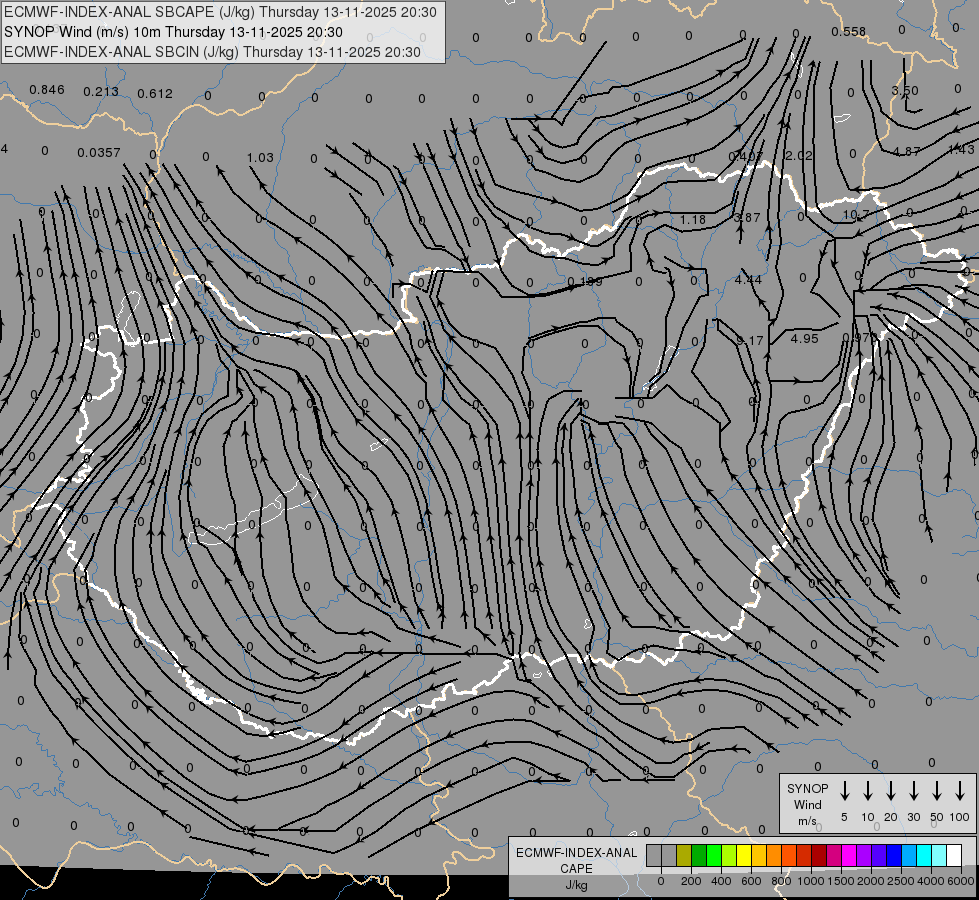Click the 0.612 value on the map
Viewport: 979px width, 900px height.
(x=155, y=94)
